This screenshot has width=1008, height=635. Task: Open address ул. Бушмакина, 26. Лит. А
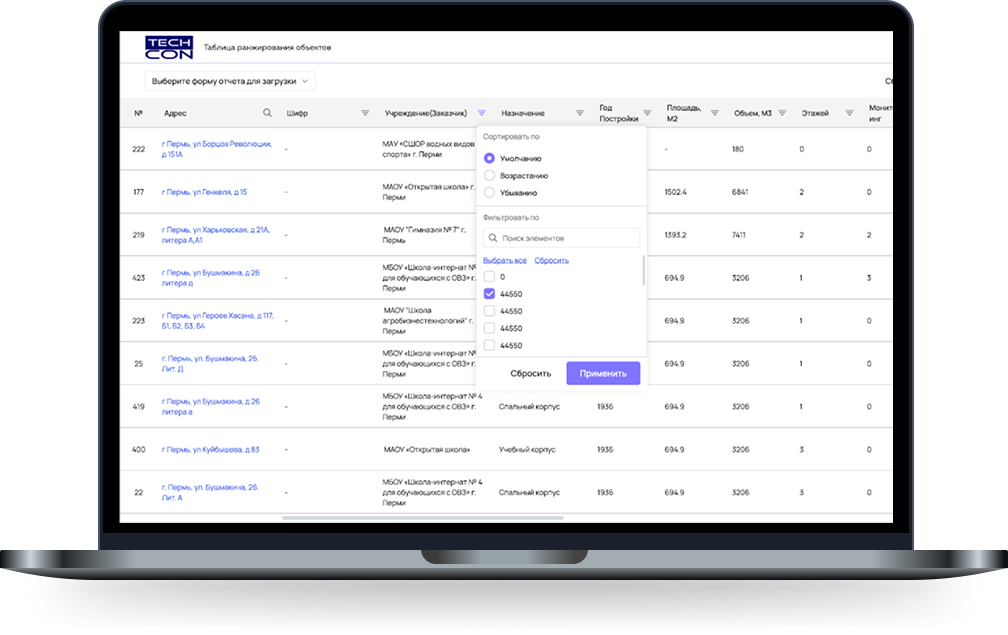210,492
